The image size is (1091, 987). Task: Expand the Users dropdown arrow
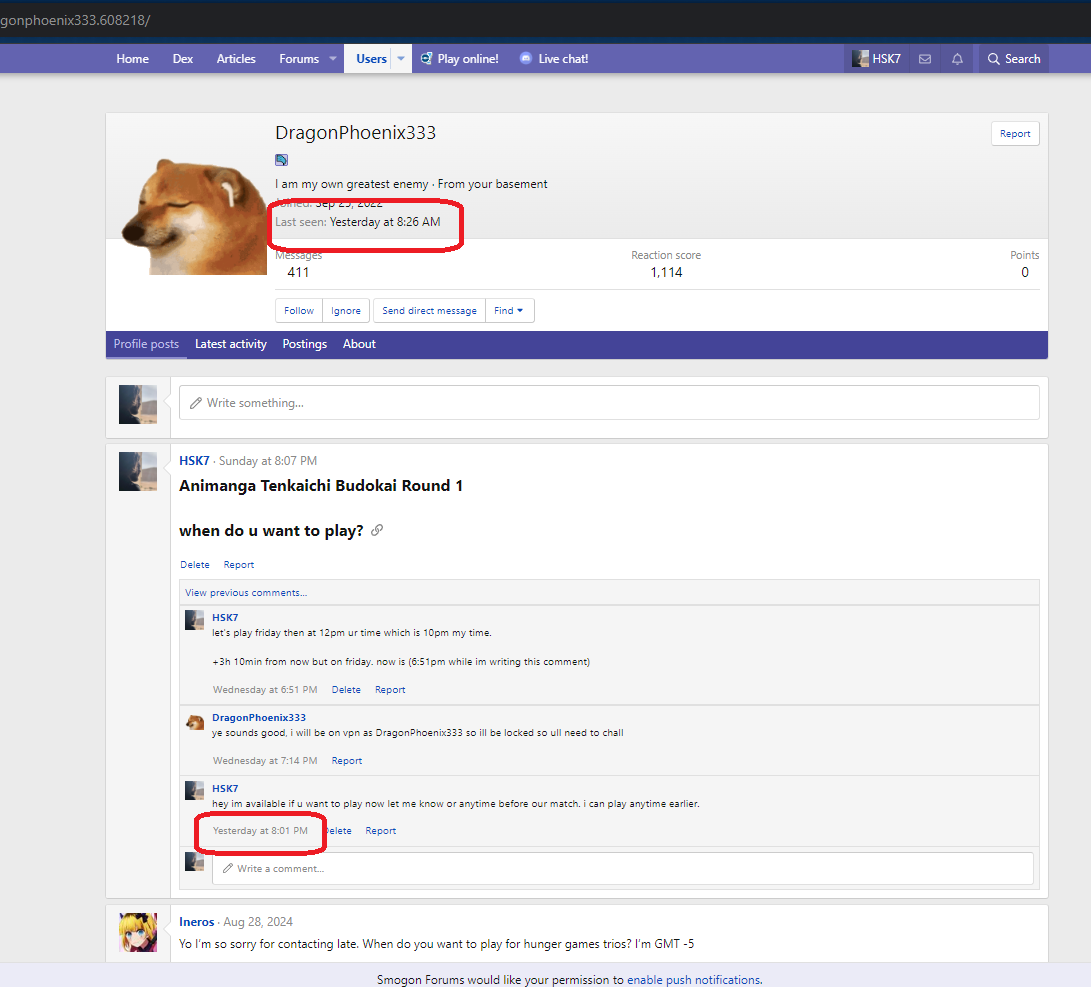pos(401,59)
